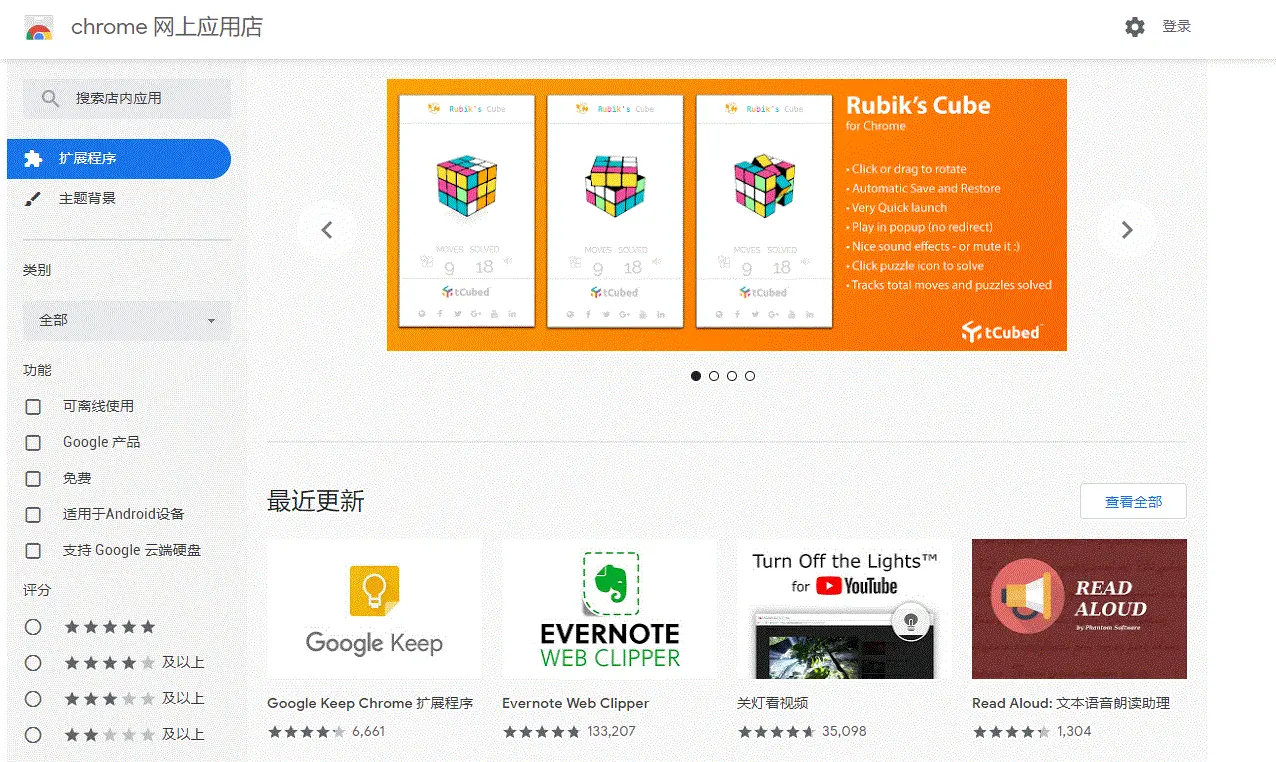Advance carousel with right arrow
This screenshot has height=762, width=1276.
(x=1127, y=230)
